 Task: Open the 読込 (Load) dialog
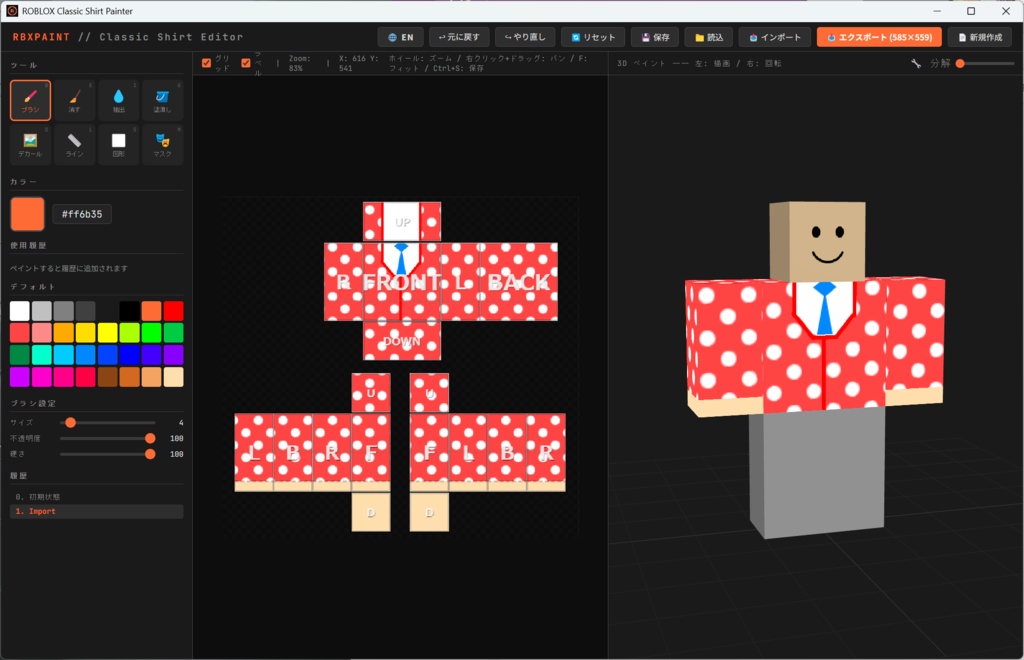713,35
